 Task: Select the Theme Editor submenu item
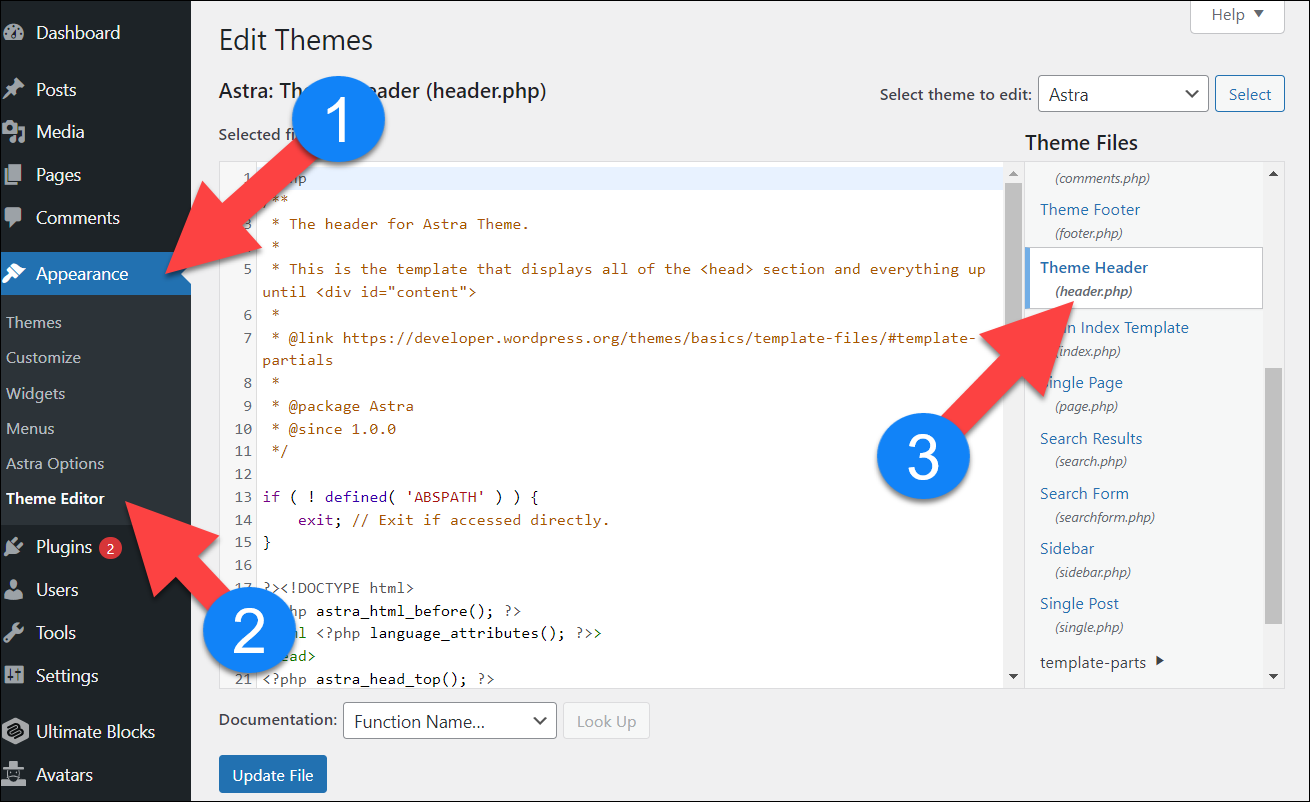(x=55, y=499)
